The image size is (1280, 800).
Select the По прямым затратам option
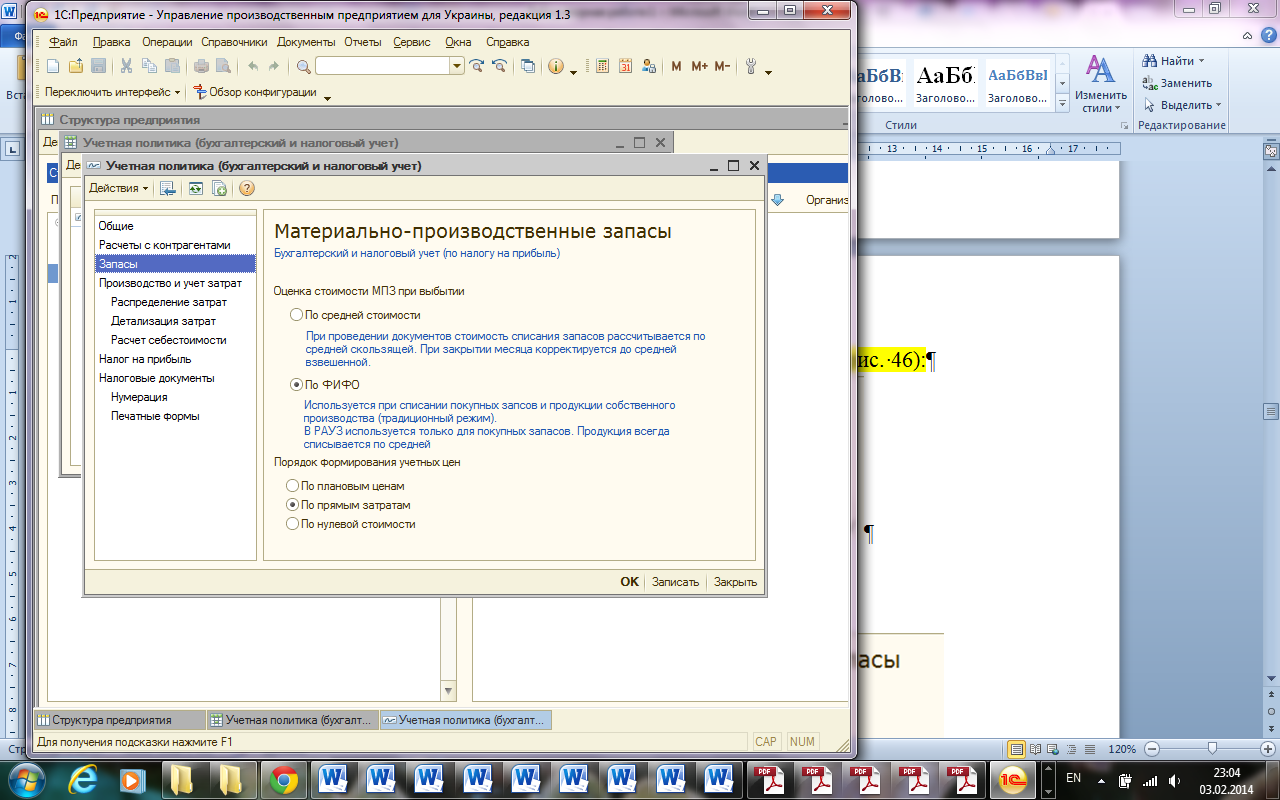(x=292, y=505)
